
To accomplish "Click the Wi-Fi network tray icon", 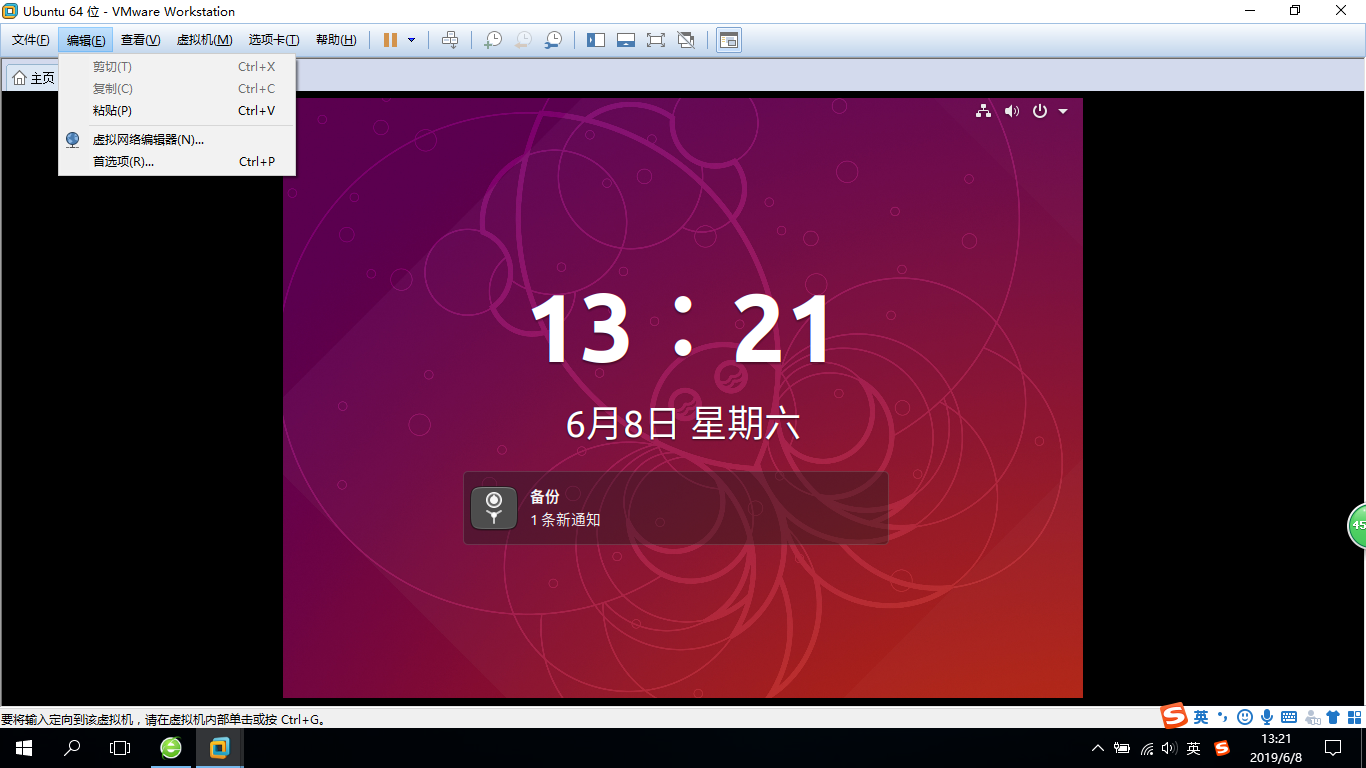I will (1146, 748).
